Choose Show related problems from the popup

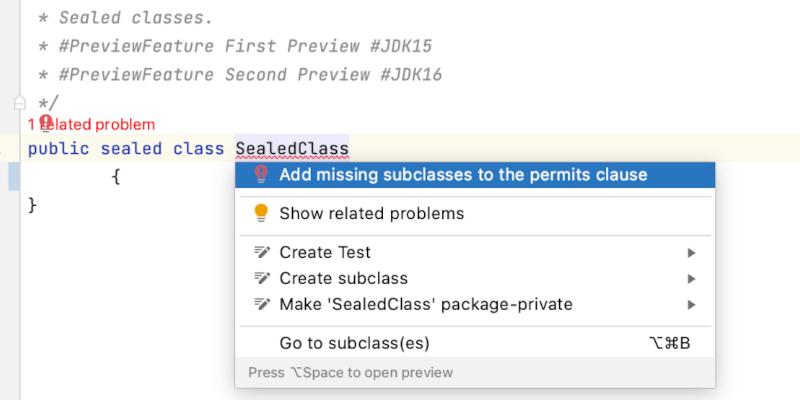[x=371, y=213]
